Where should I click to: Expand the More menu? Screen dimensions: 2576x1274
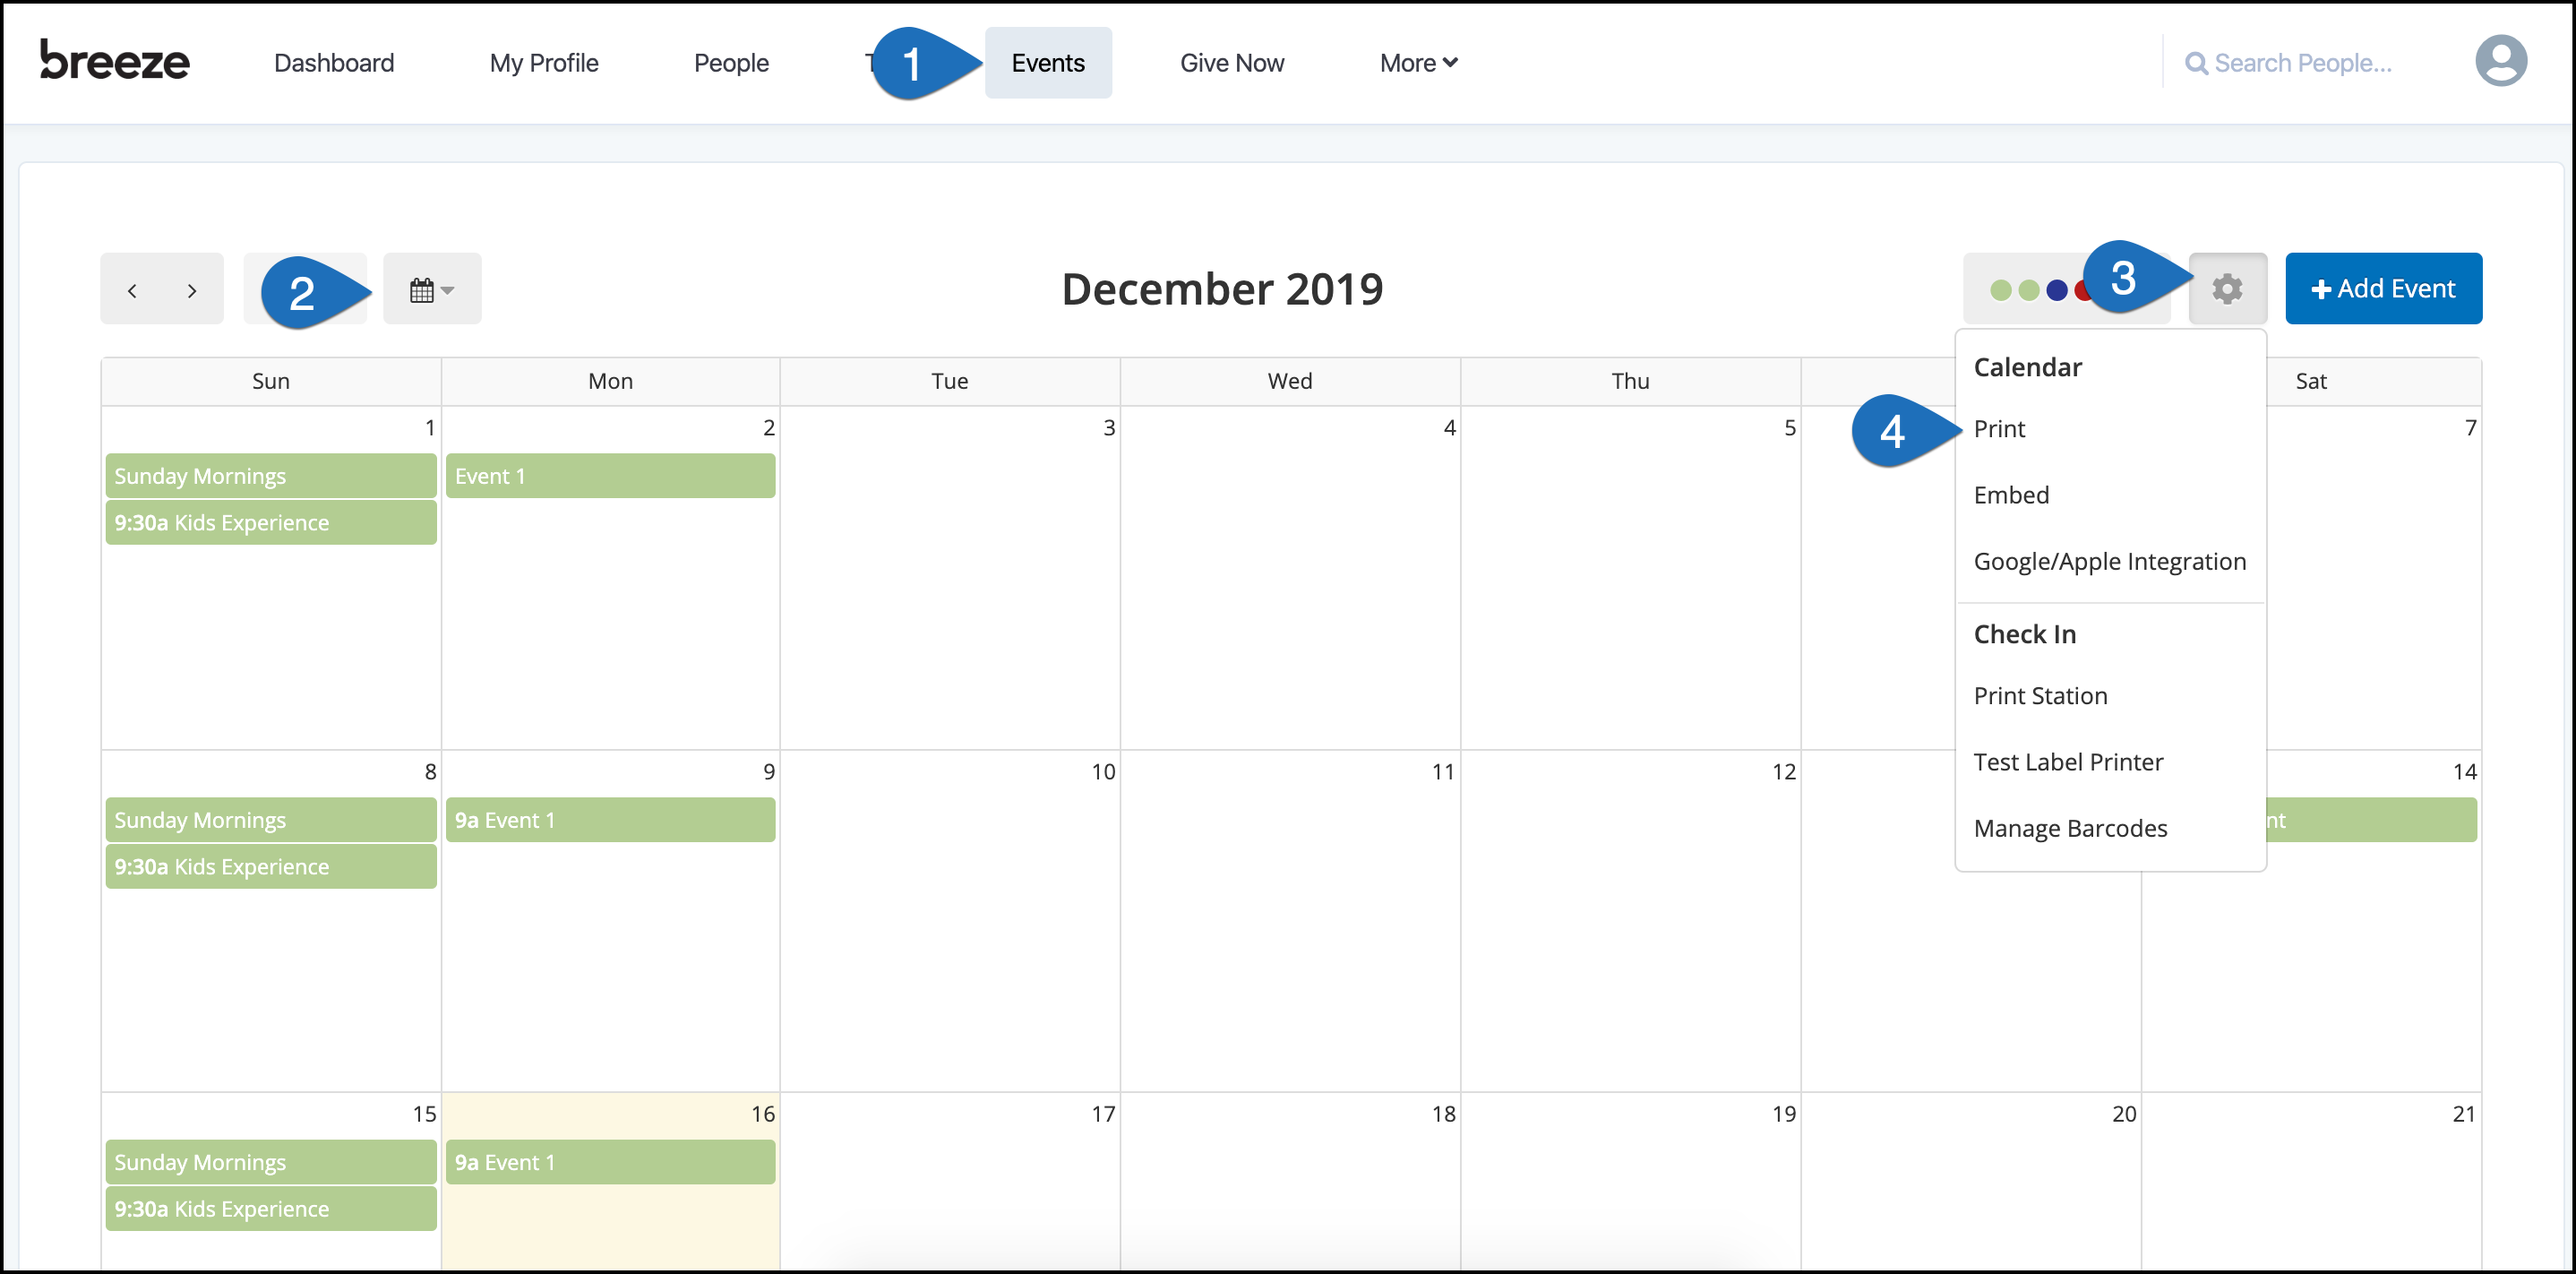tap(1418, 63)
